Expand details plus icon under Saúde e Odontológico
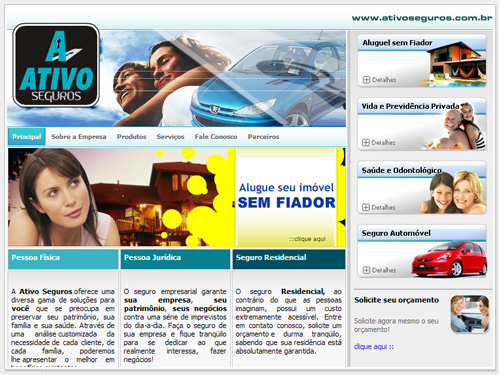 [366, 207]
